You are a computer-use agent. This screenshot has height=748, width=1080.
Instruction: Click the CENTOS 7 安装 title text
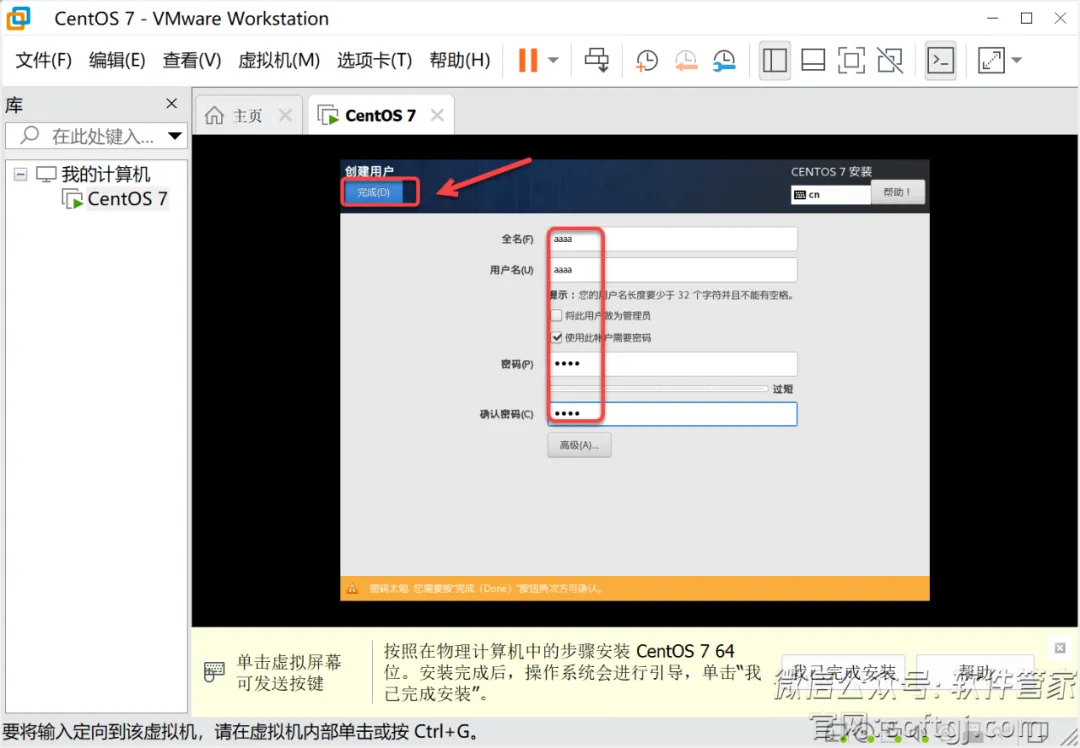(831, 172)
